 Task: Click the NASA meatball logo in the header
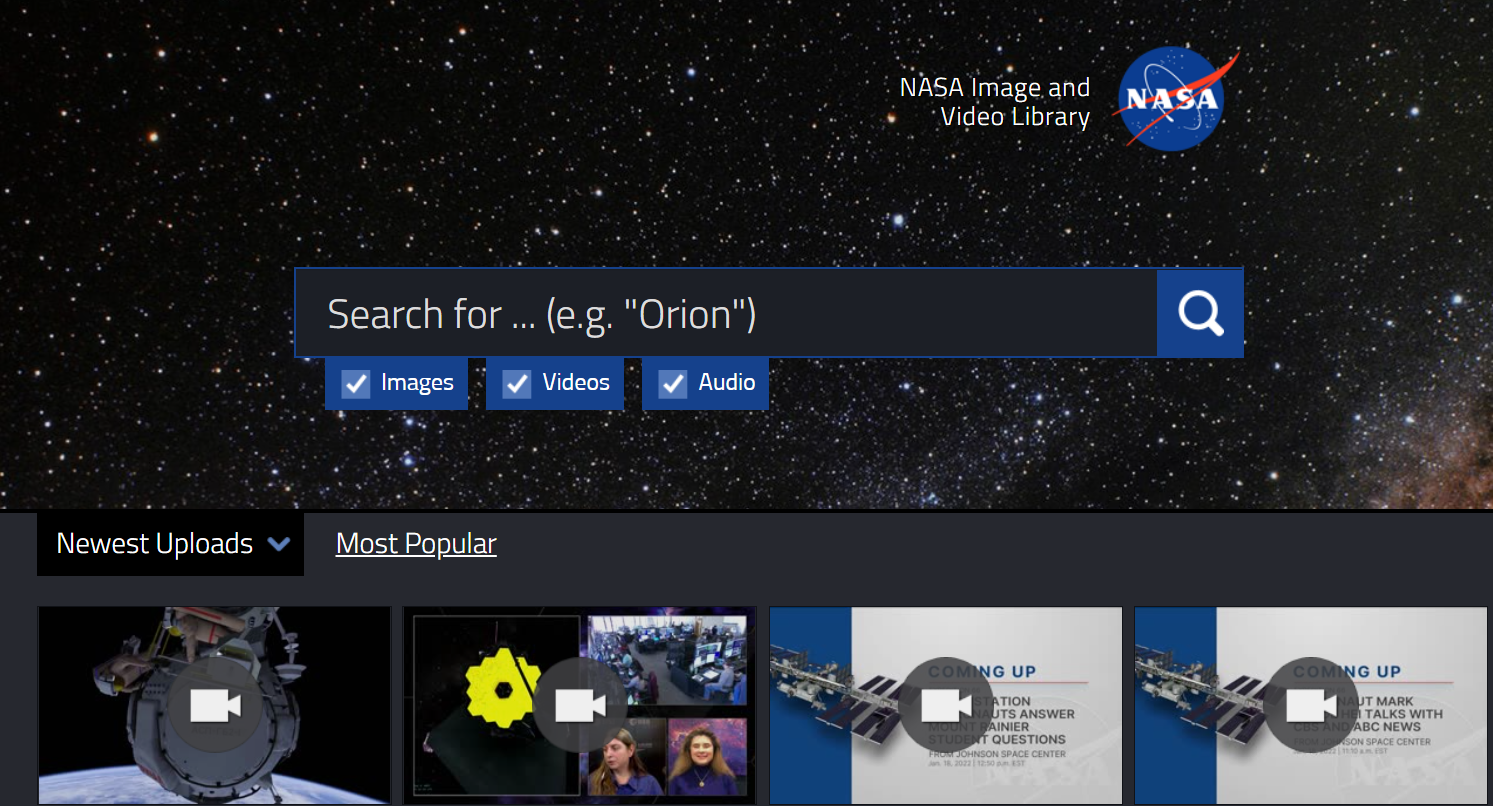point(1173,99)
